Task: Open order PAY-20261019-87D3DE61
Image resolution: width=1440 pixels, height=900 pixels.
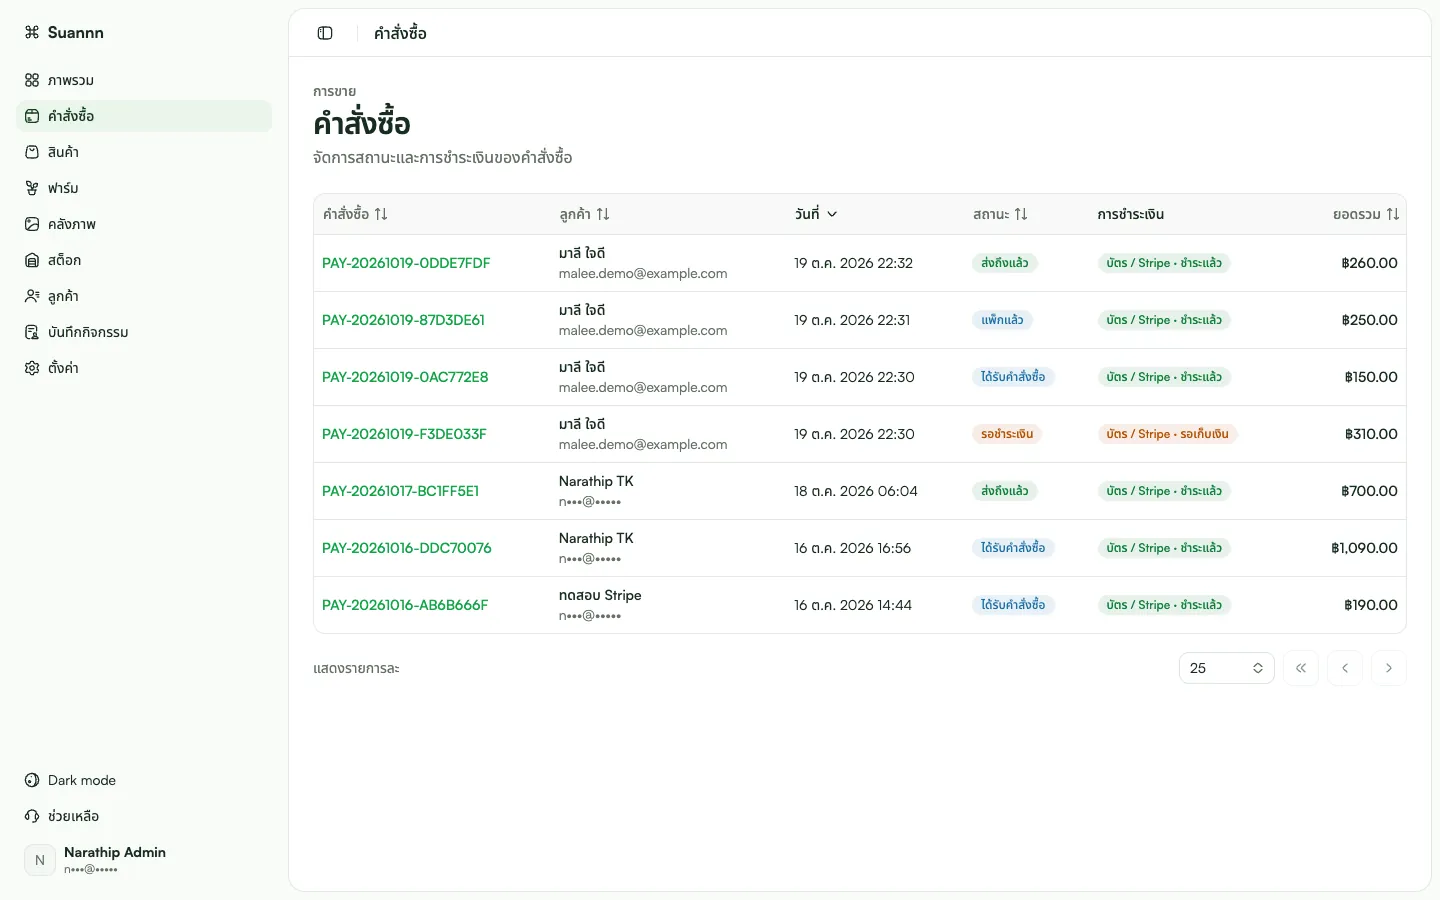Action: click(x=403, y=320)
